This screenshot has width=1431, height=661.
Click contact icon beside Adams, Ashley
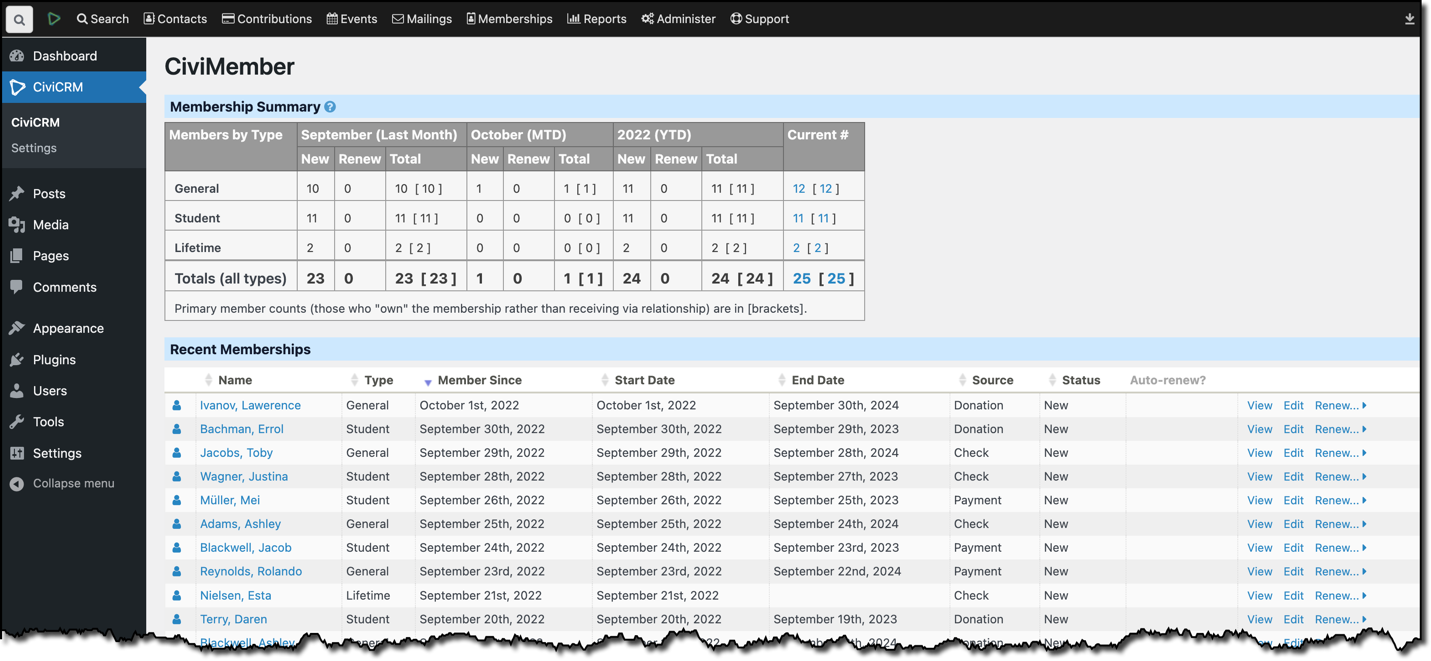click(x=177, y=524)
